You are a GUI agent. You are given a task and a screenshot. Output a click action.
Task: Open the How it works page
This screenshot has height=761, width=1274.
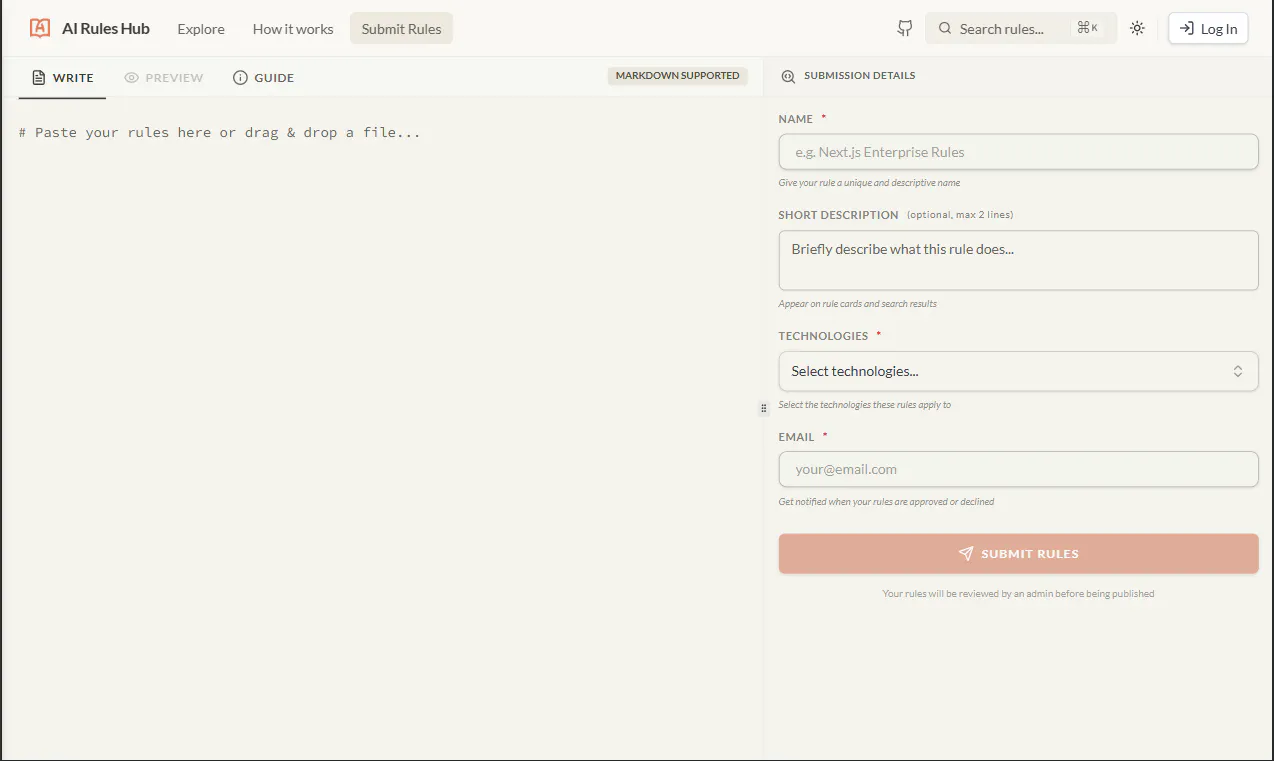pyautogui.click(x=293, y=29)
